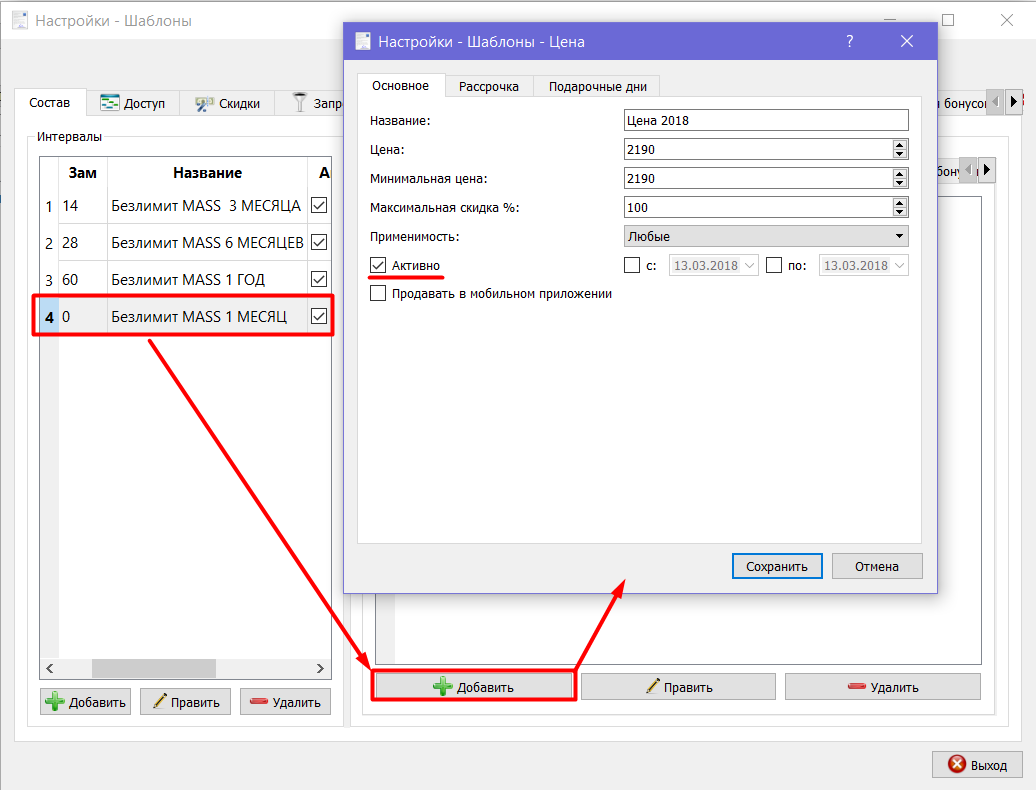Viewport: 1036px width, 790px height.
Task: Click the document icon in the Цена dialog title bar
Action: (363, 41)
